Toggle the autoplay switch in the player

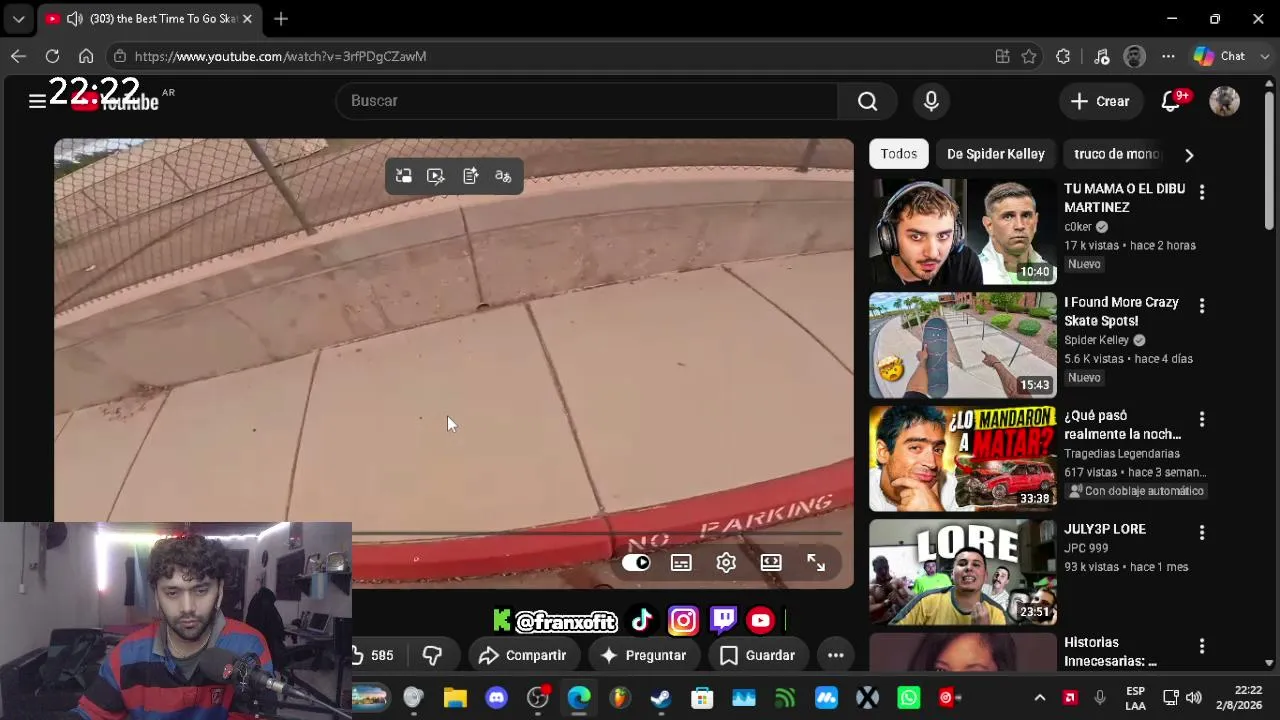tap(636, 562)
